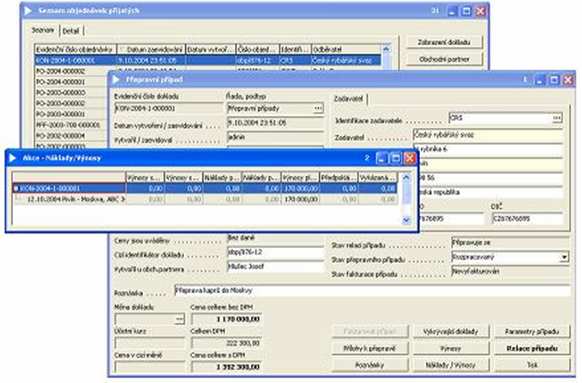Select order row PO-2004-000001
This screenshot has height=383, width=582.
(71, 82)
